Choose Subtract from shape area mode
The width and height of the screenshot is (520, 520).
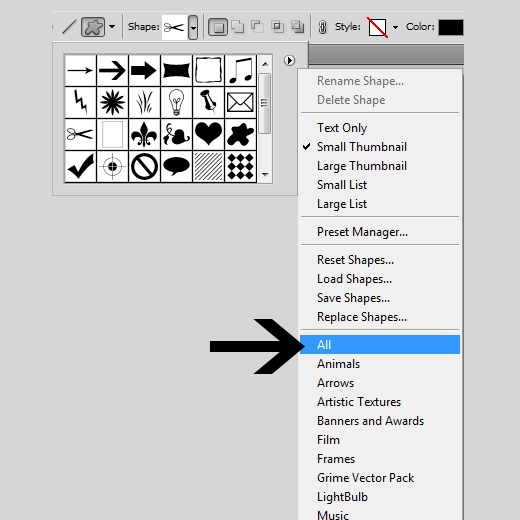point(257,27)
